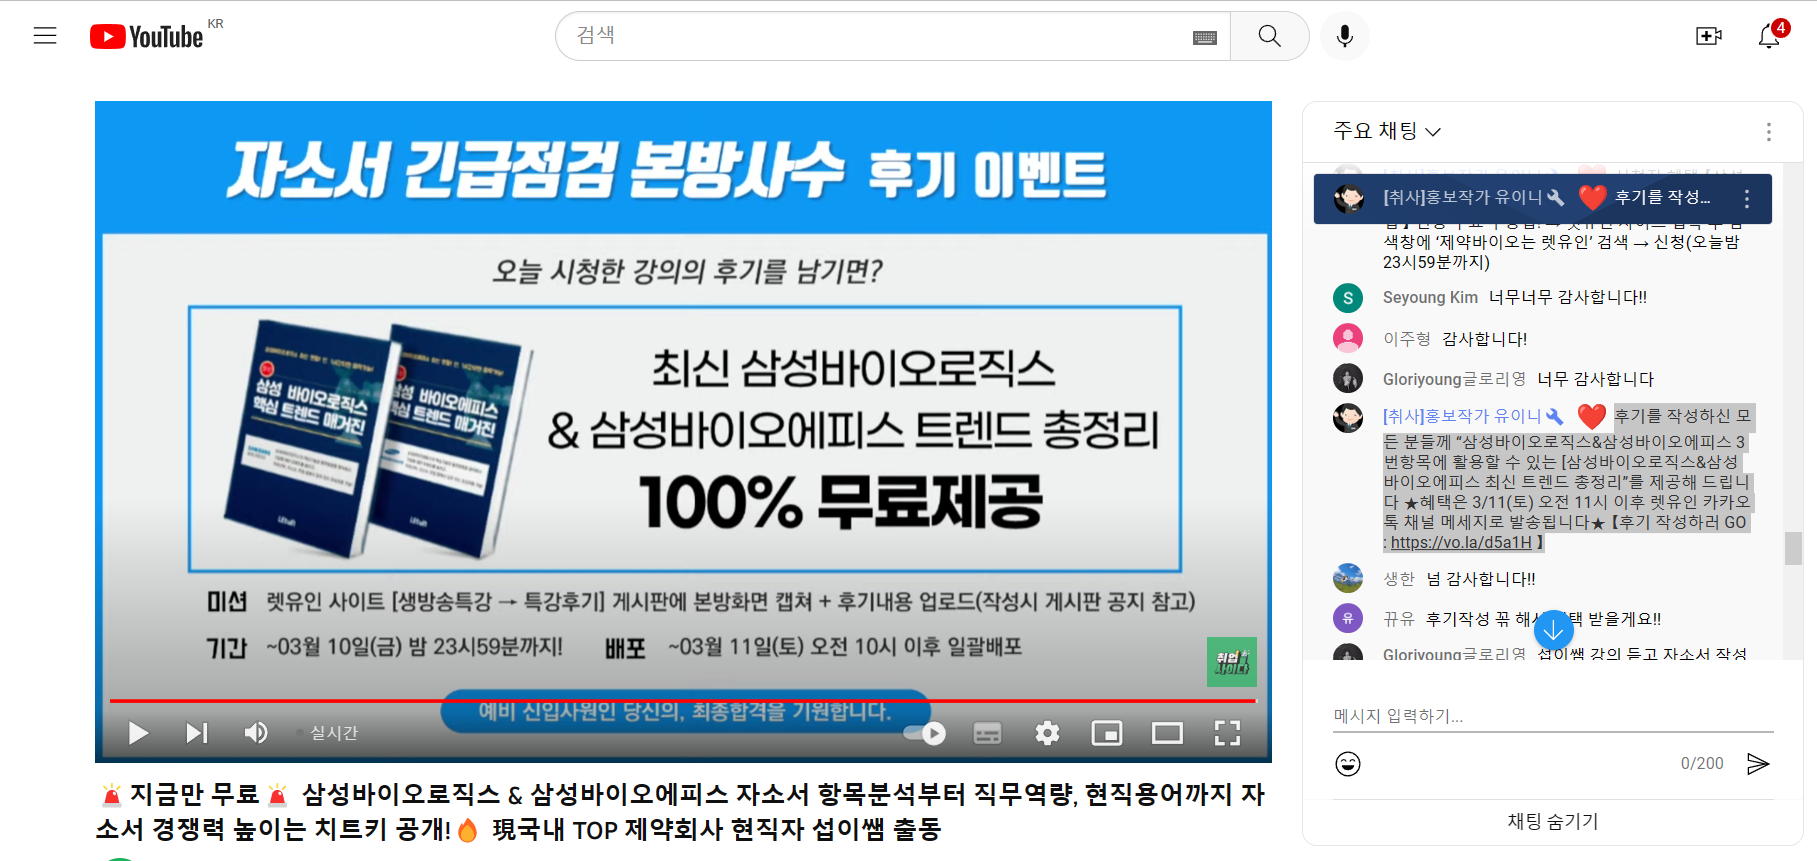Viewport: 1817px width, 861px height.
Task: Click 홍보작가 유이니 avatar in chat message
Action: click(x=1348, y=417)
